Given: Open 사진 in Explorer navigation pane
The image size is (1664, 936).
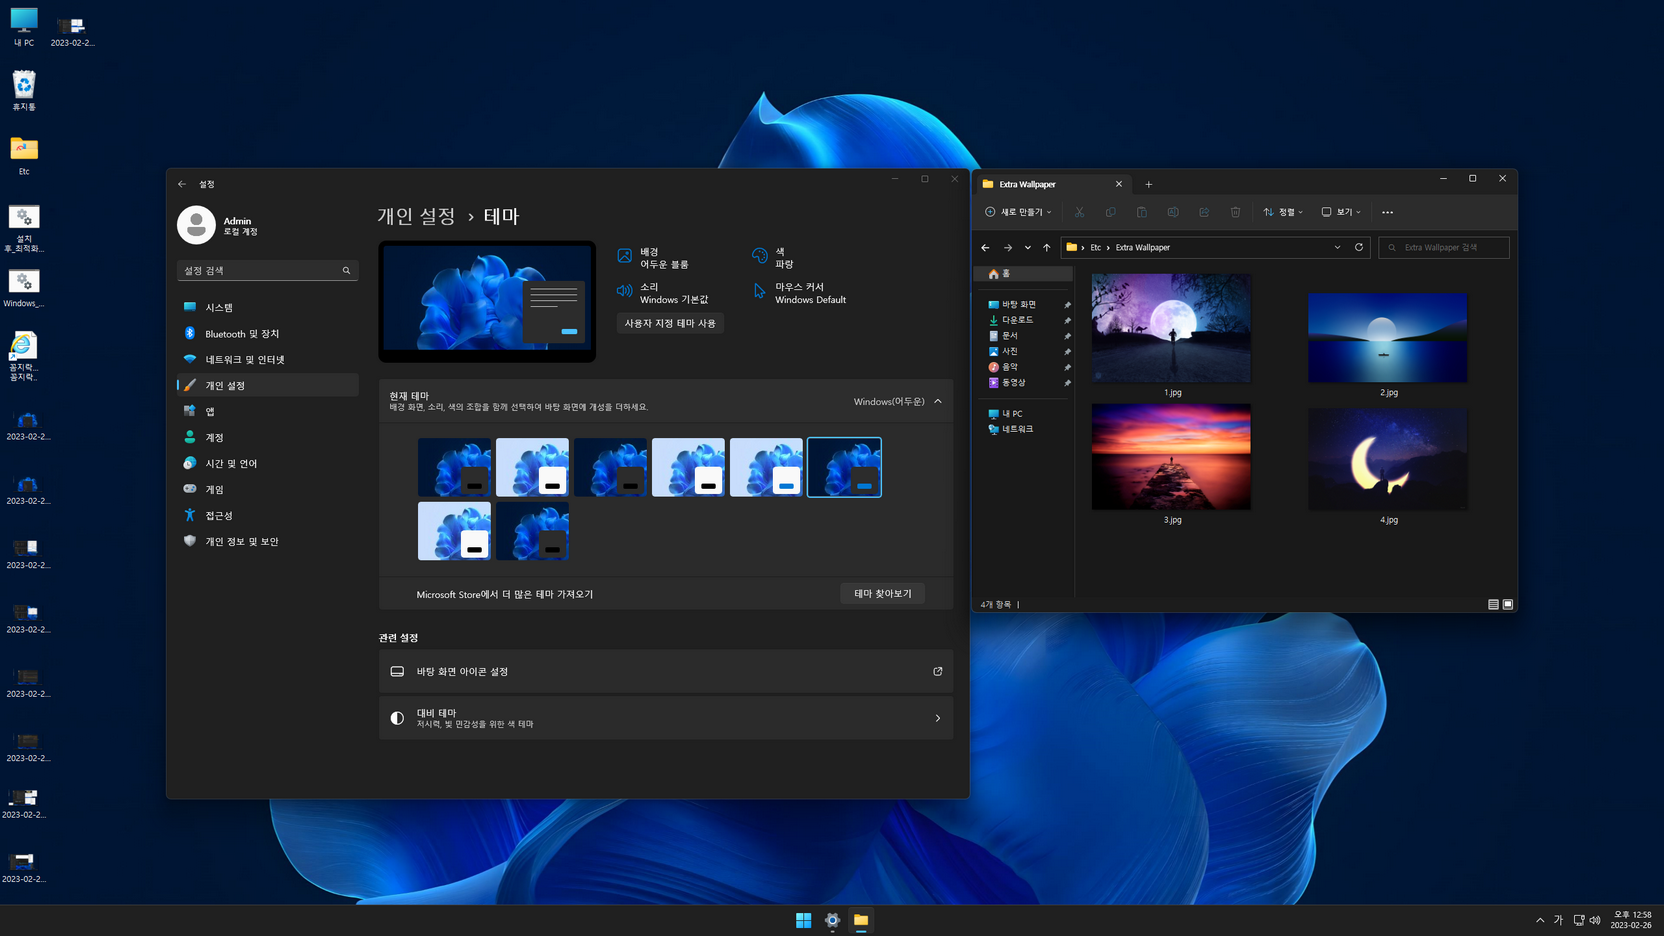Looking at the screenshot, I should 1010,351.
